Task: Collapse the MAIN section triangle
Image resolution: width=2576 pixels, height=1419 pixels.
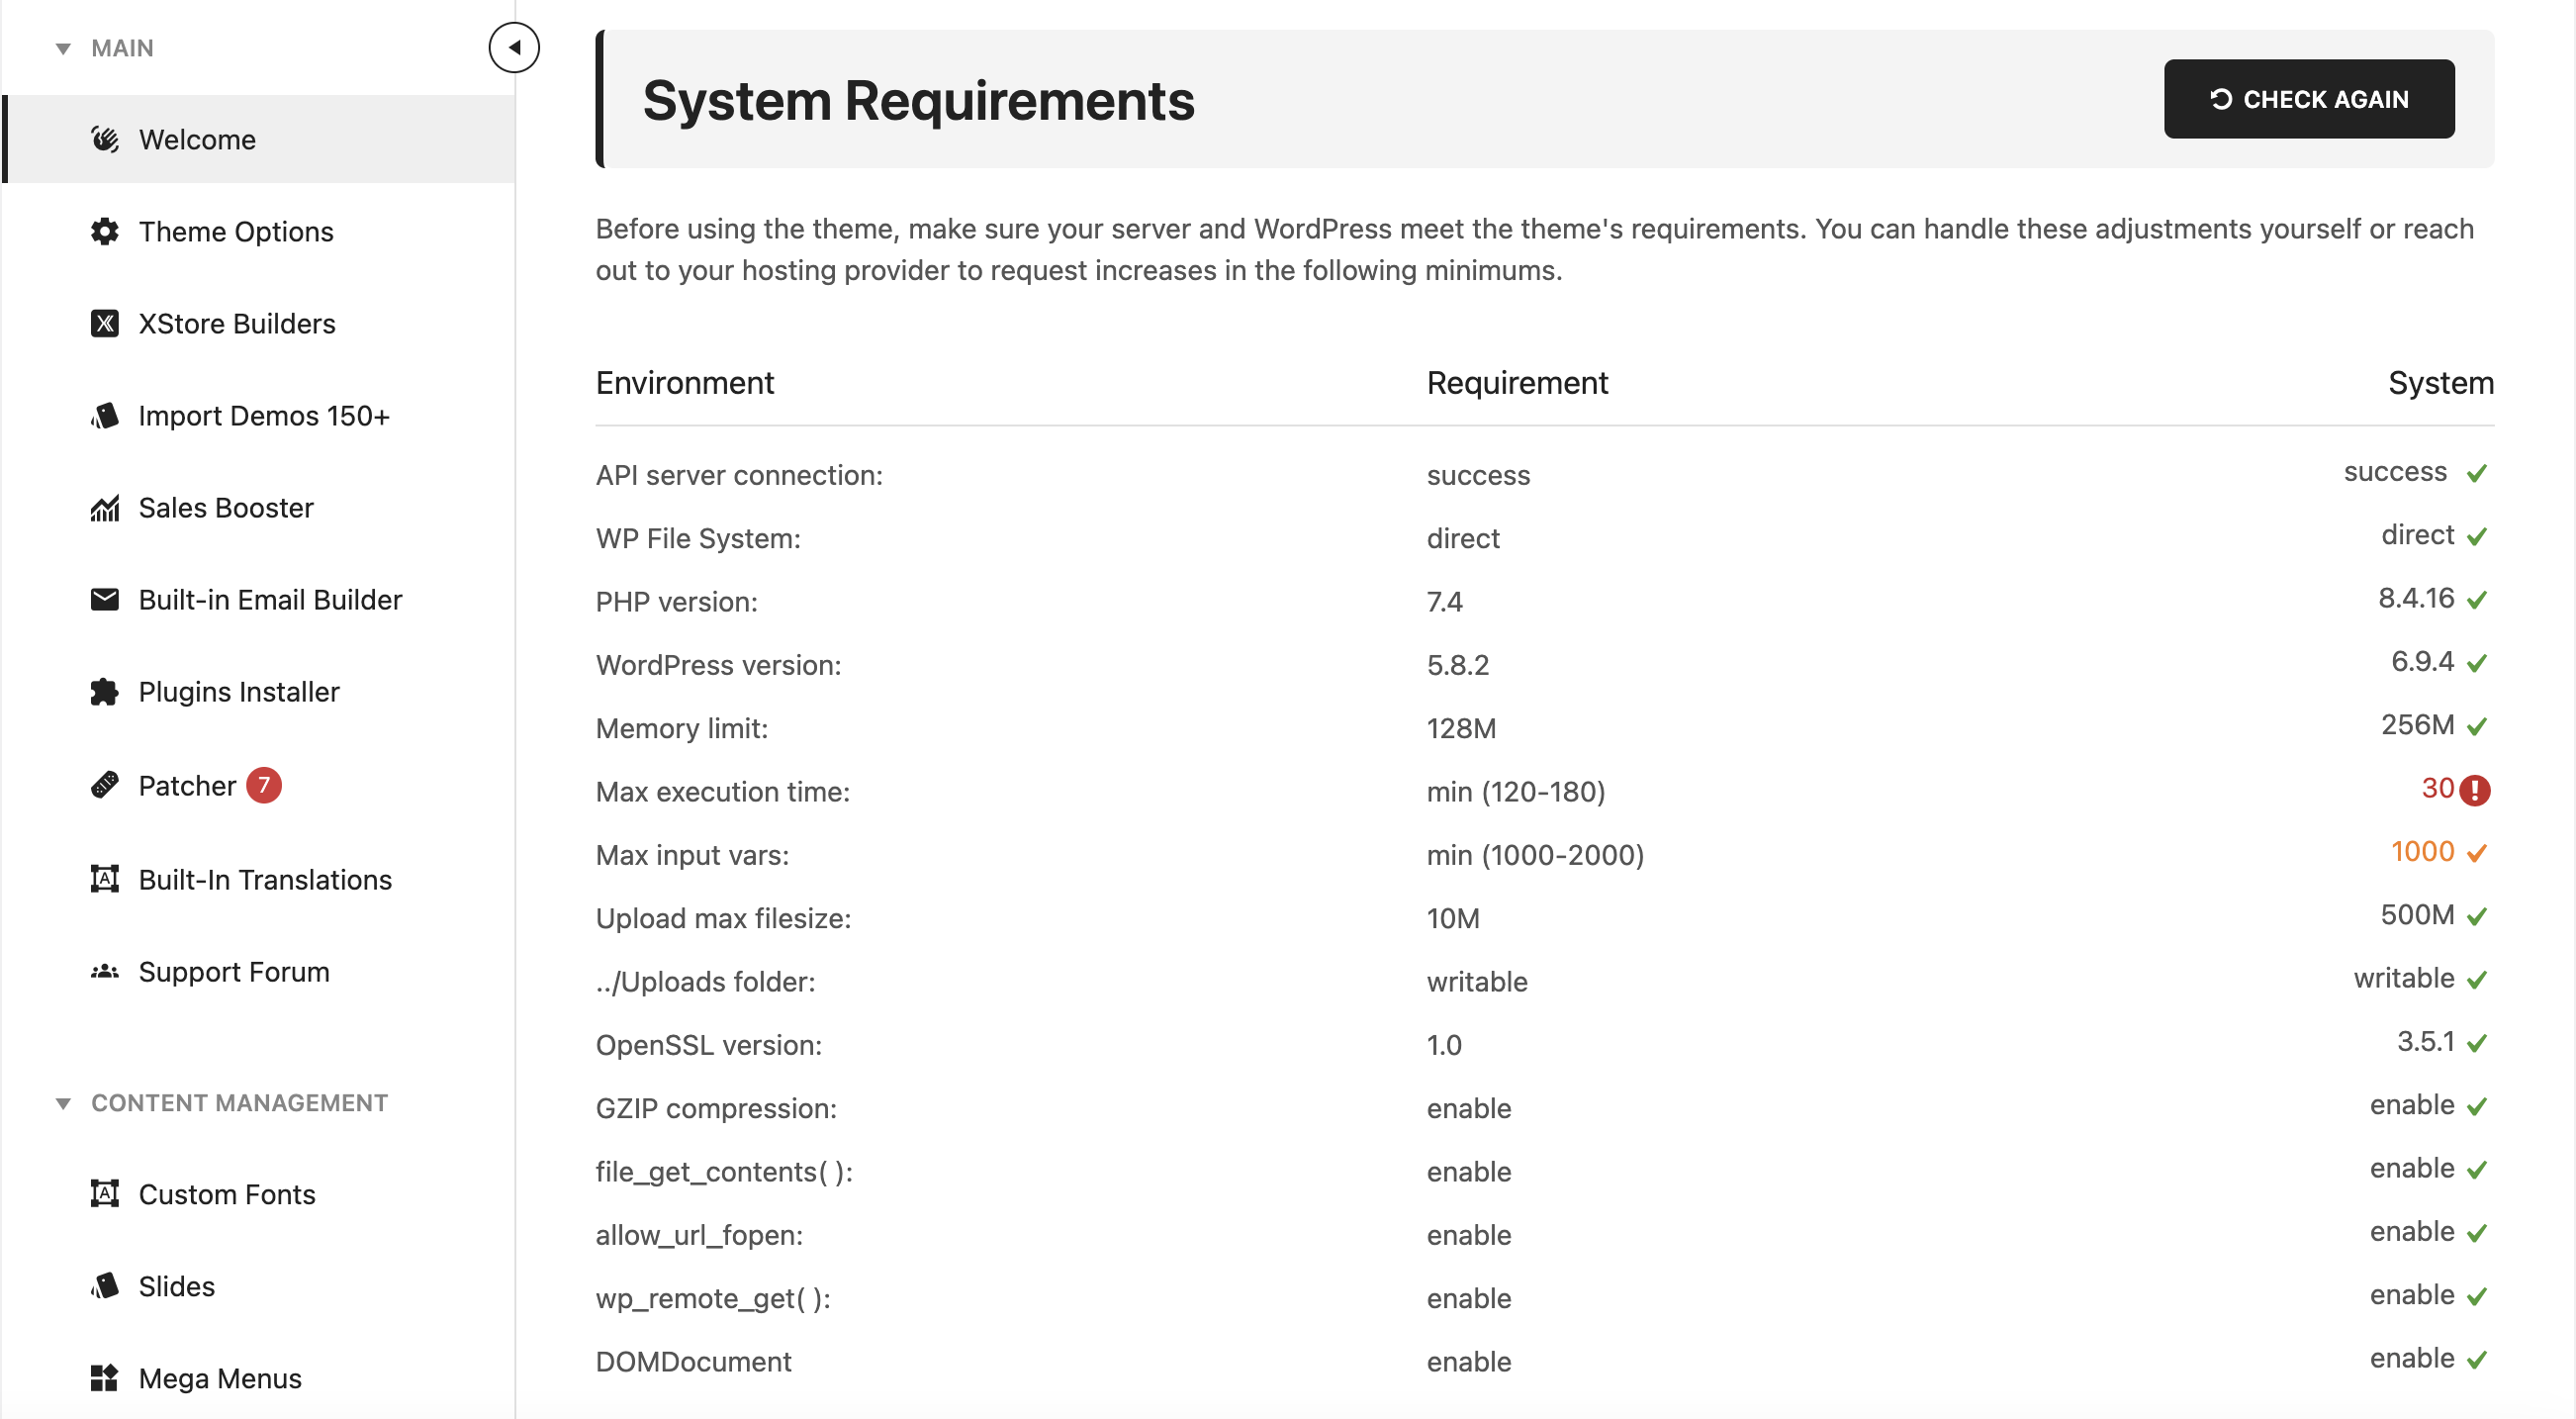Action: coord(63,48)
